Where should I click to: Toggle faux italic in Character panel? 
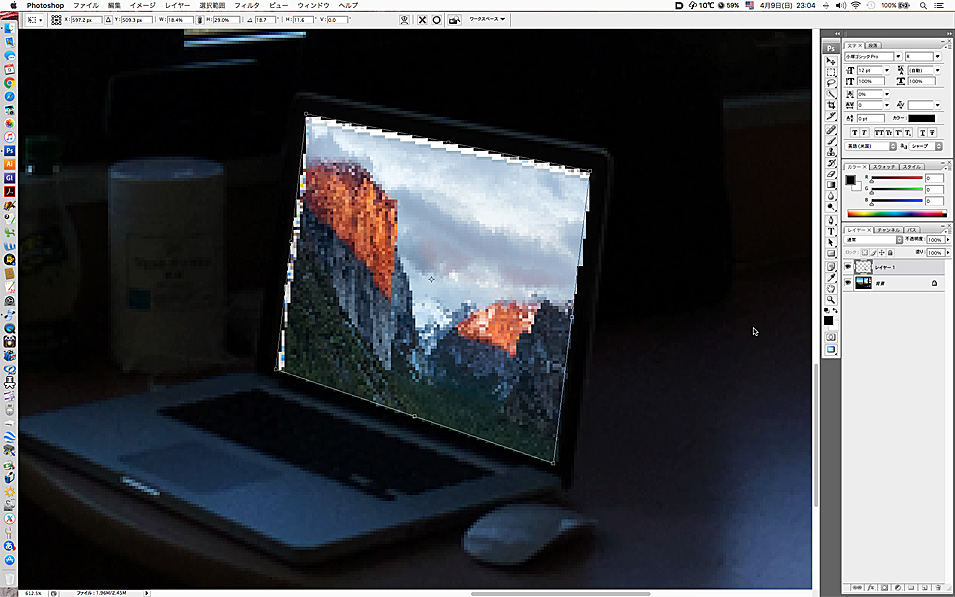[x=864, y=132]
